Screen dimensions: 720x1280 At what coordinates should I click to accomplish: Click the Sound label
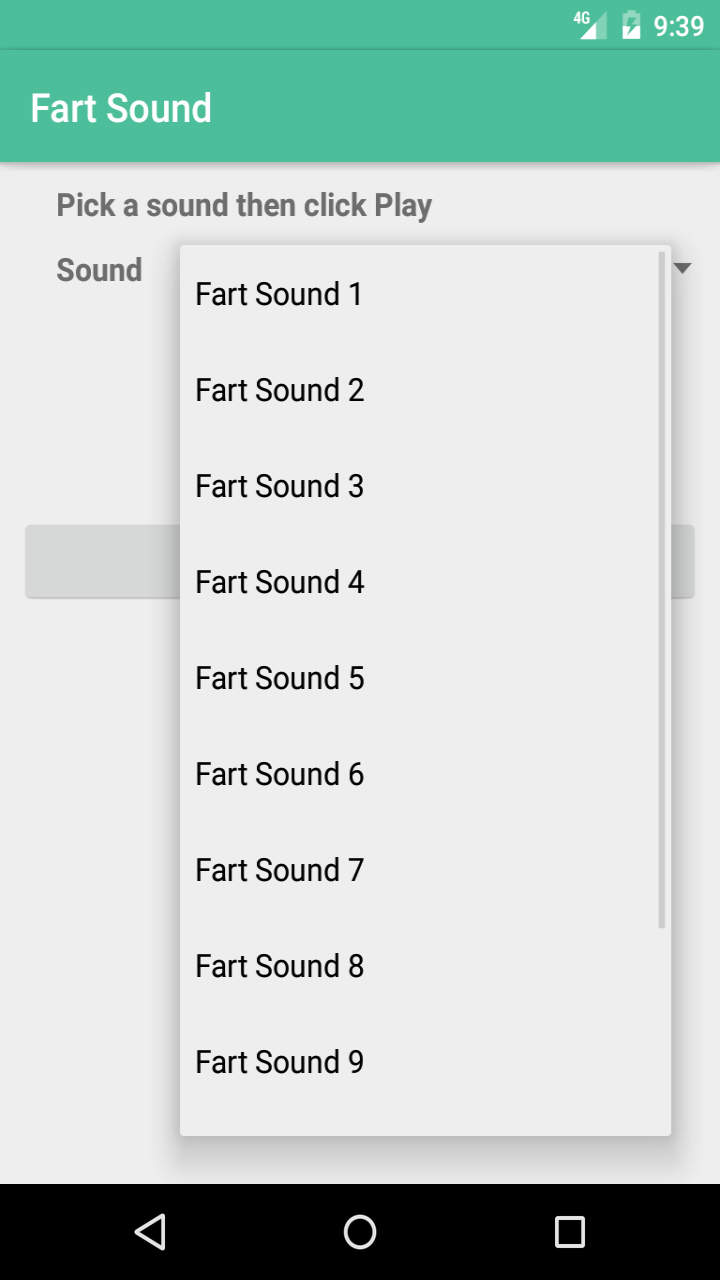(x=98, y=269)
